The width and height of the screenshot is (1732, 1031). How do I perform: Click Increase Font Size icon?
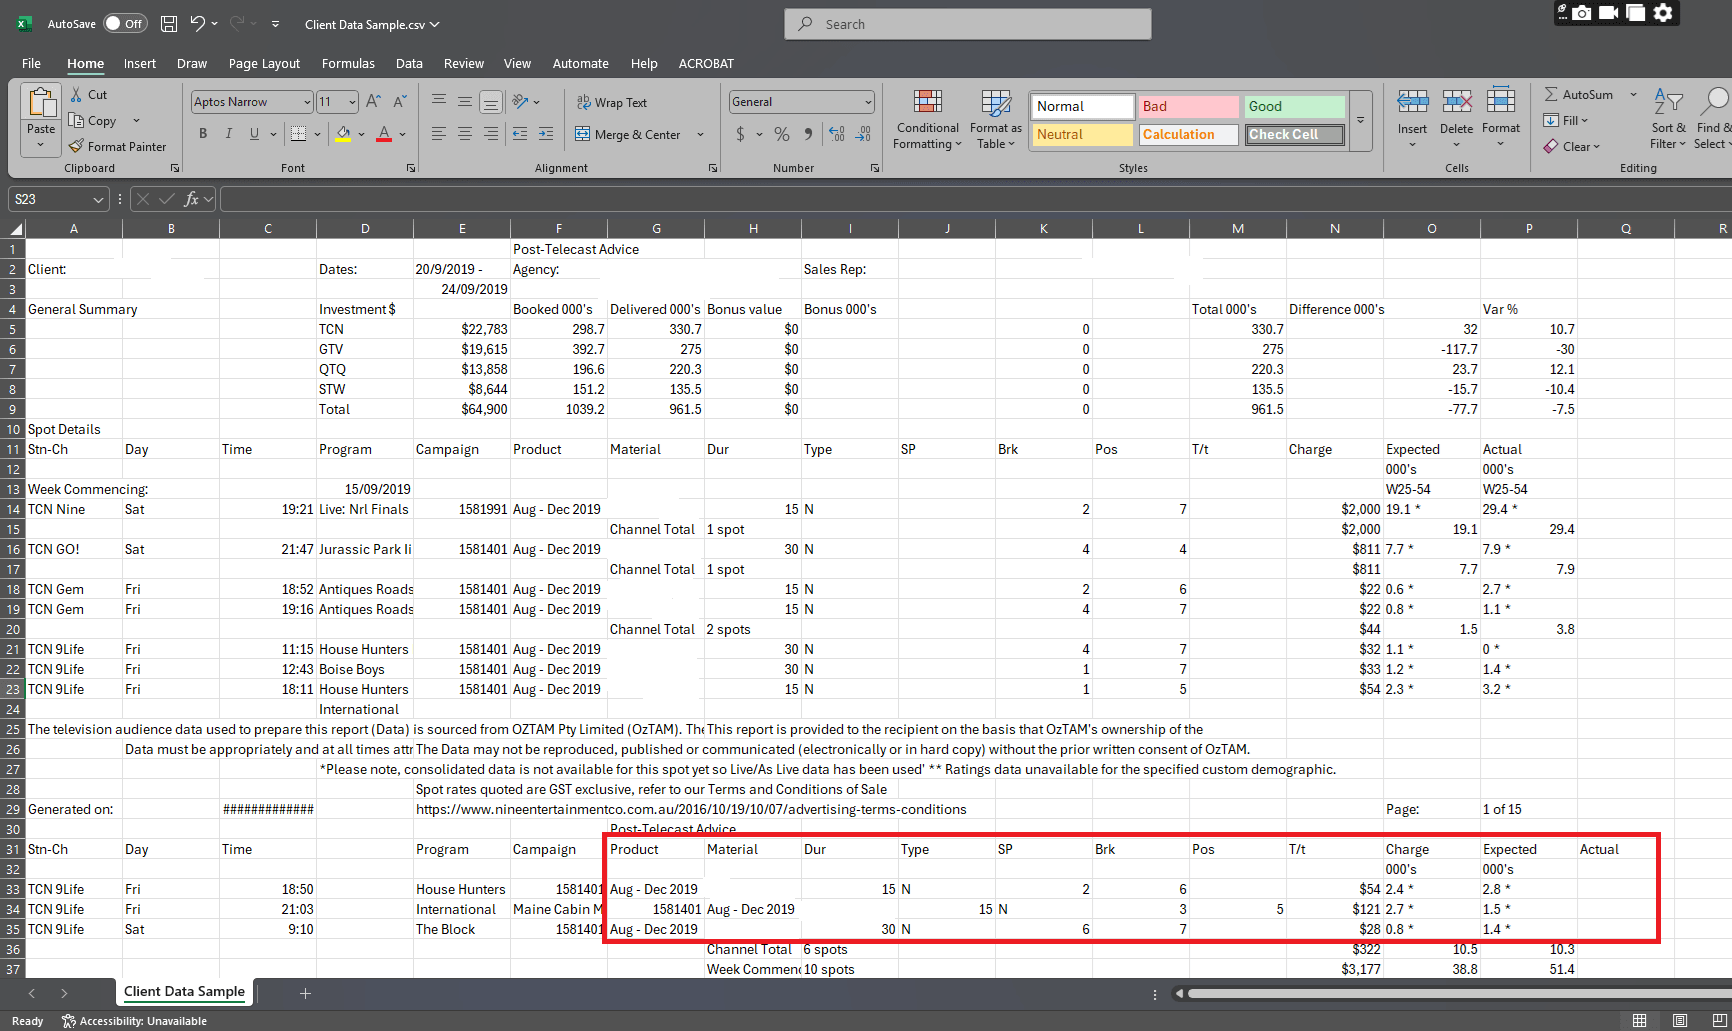[373, 101]
